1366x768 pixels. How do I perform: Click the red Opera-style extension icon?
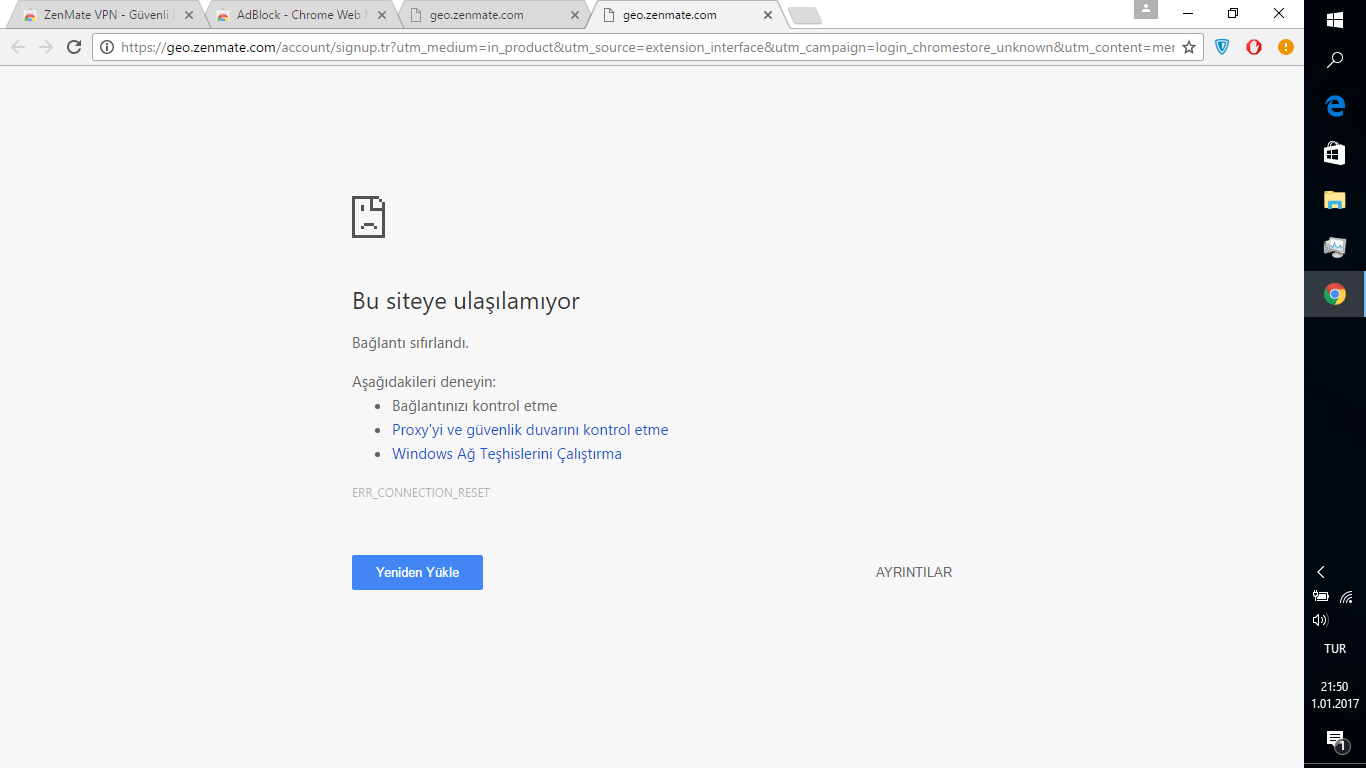click(1254, 47)
